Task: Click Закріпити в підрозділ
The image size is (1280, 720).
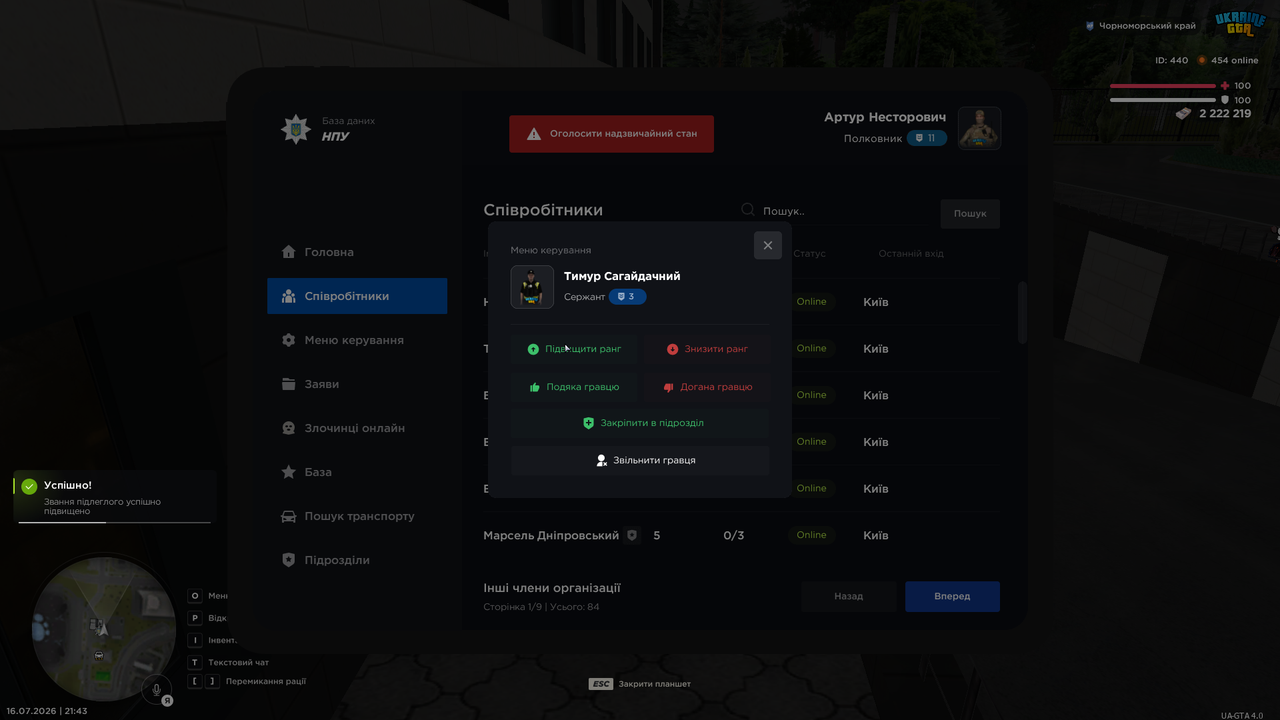Action: [640, 423]
